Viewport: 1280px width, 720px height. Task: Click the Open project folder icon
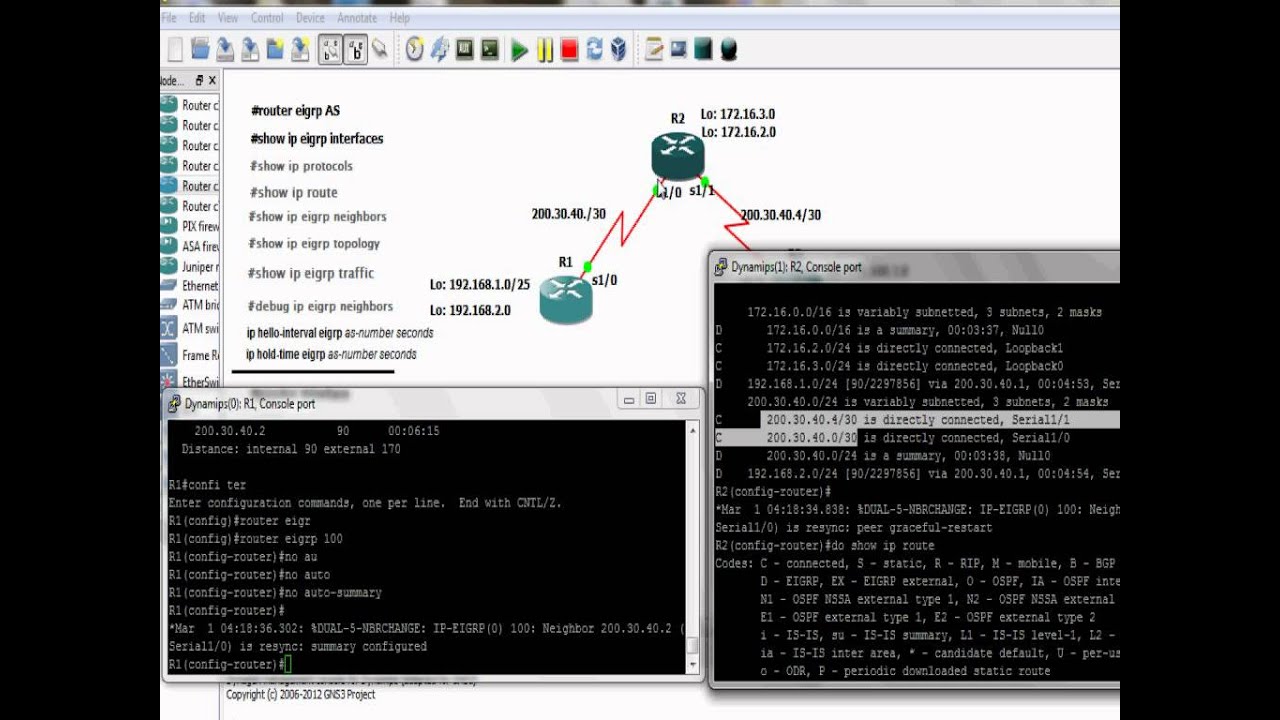(200, 49)
